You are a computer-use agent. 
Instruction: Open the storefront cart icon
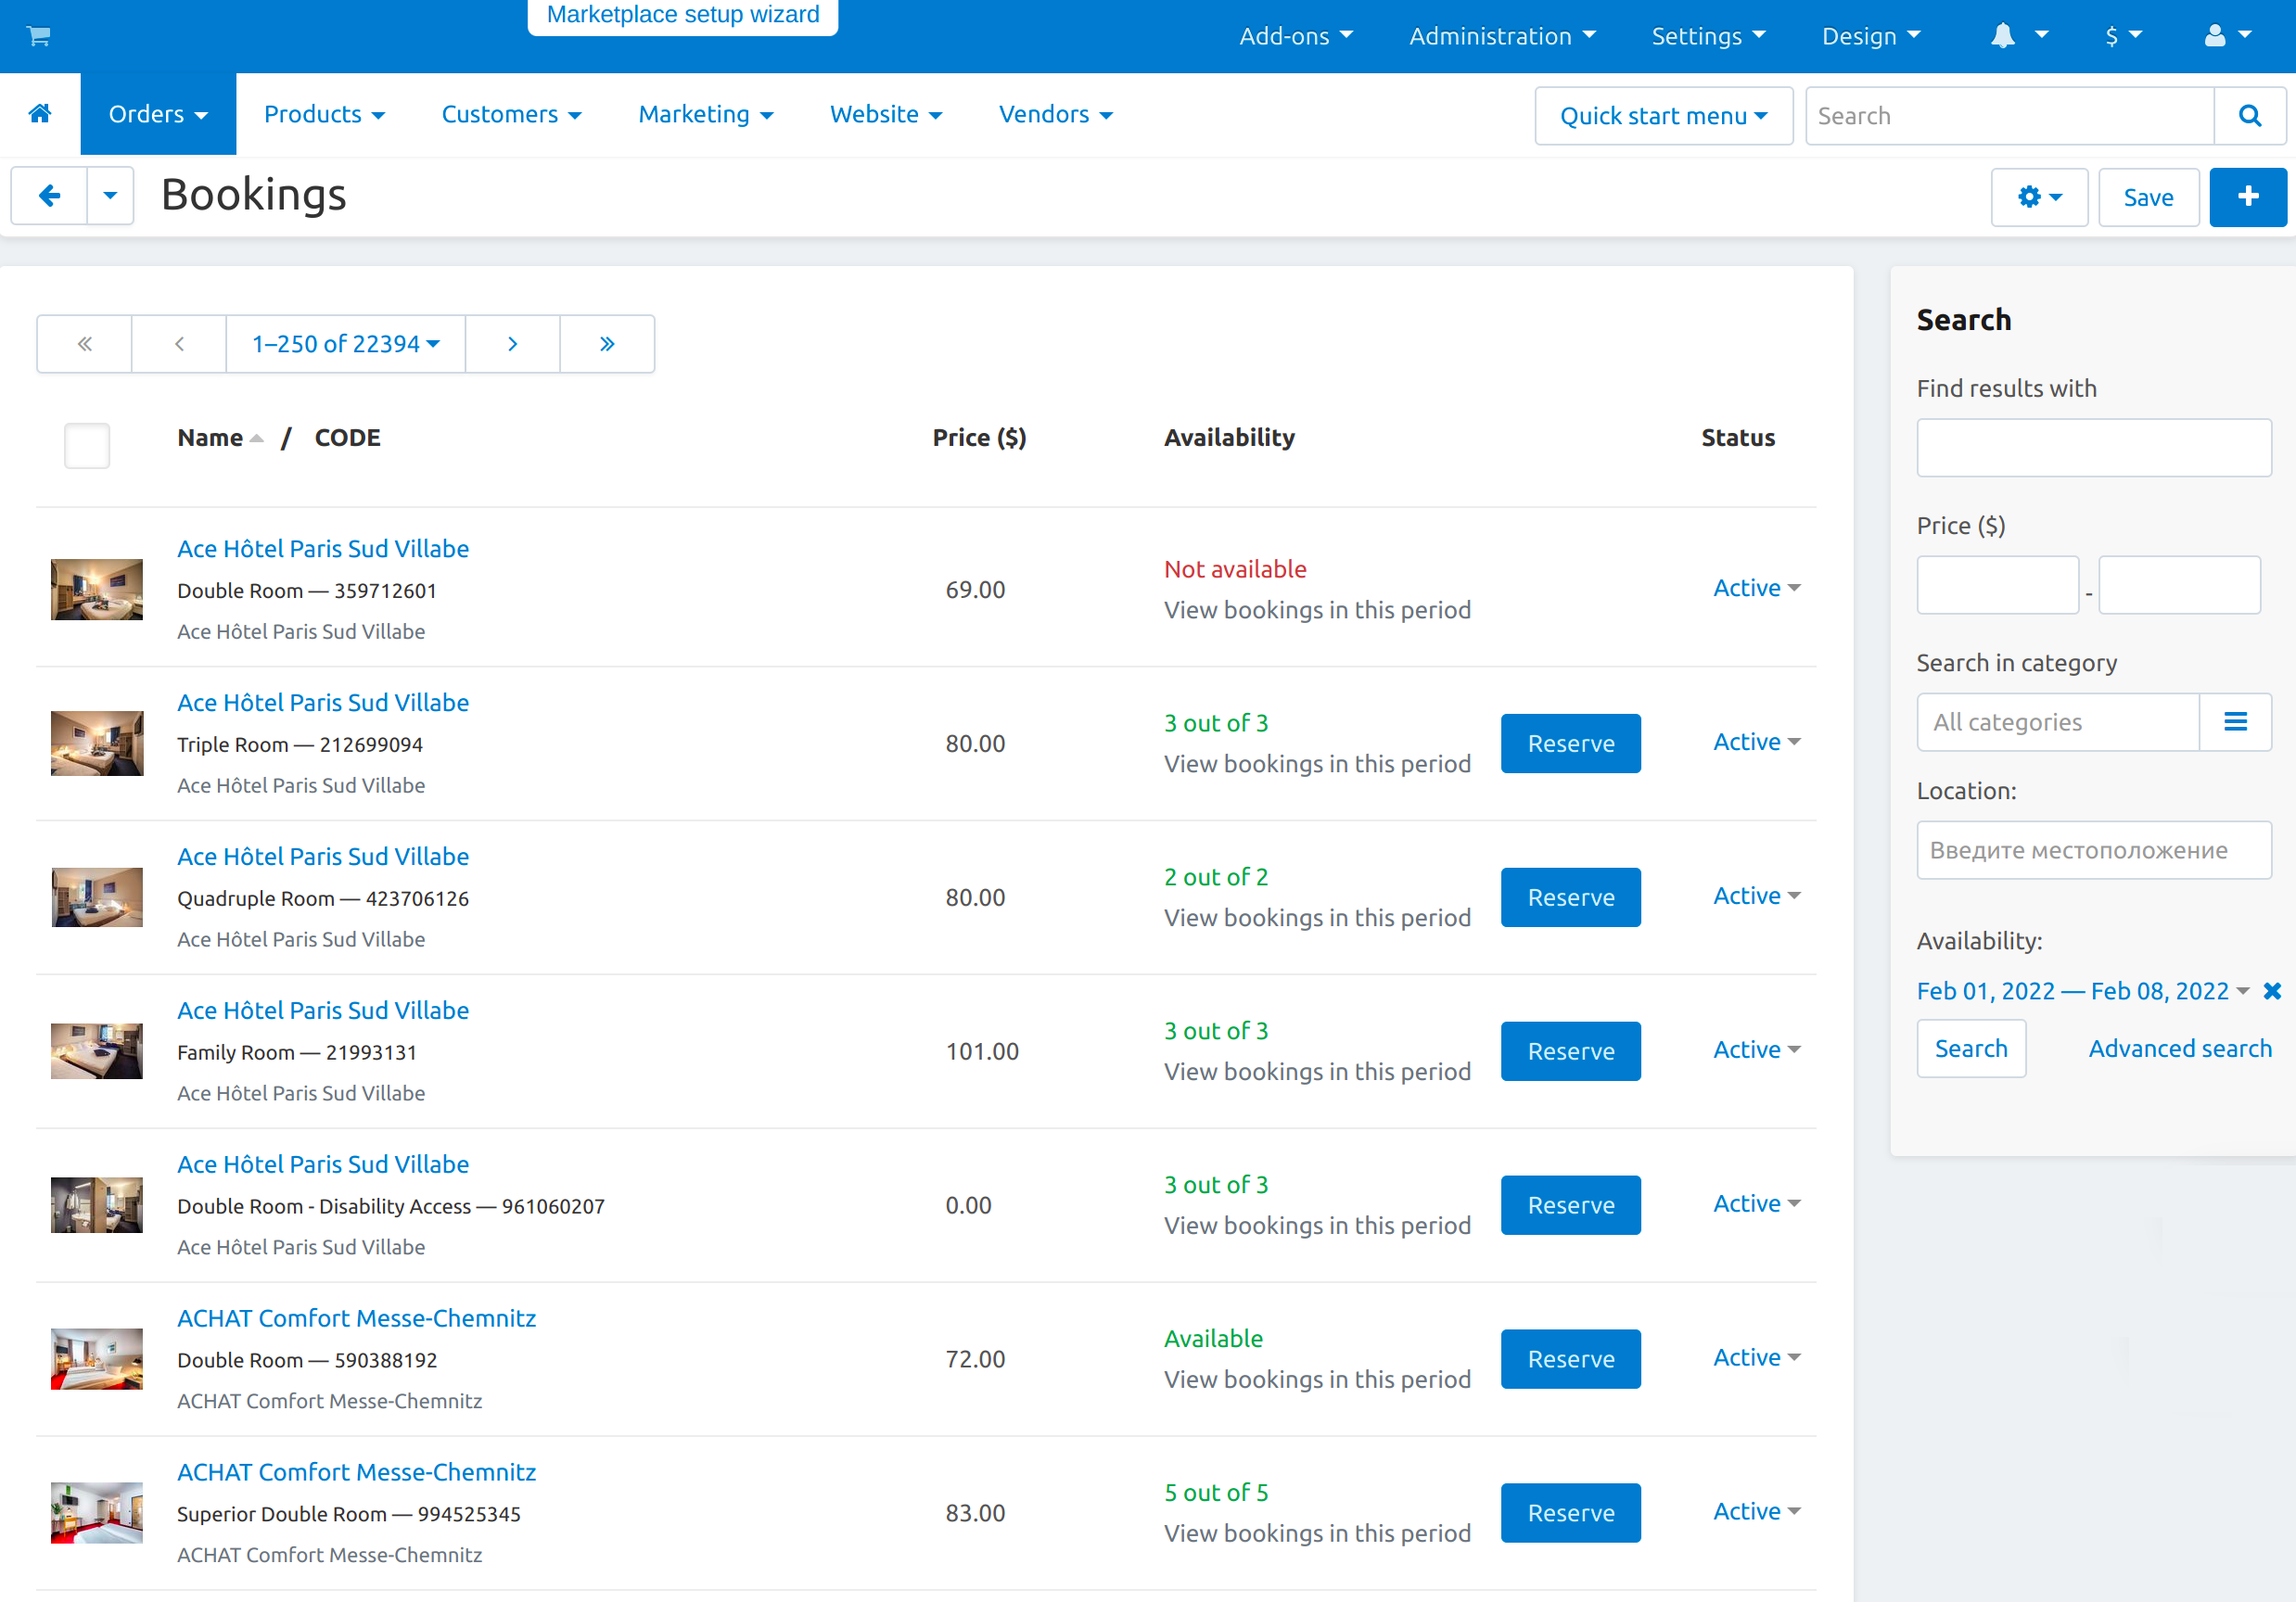pos(38,36)
